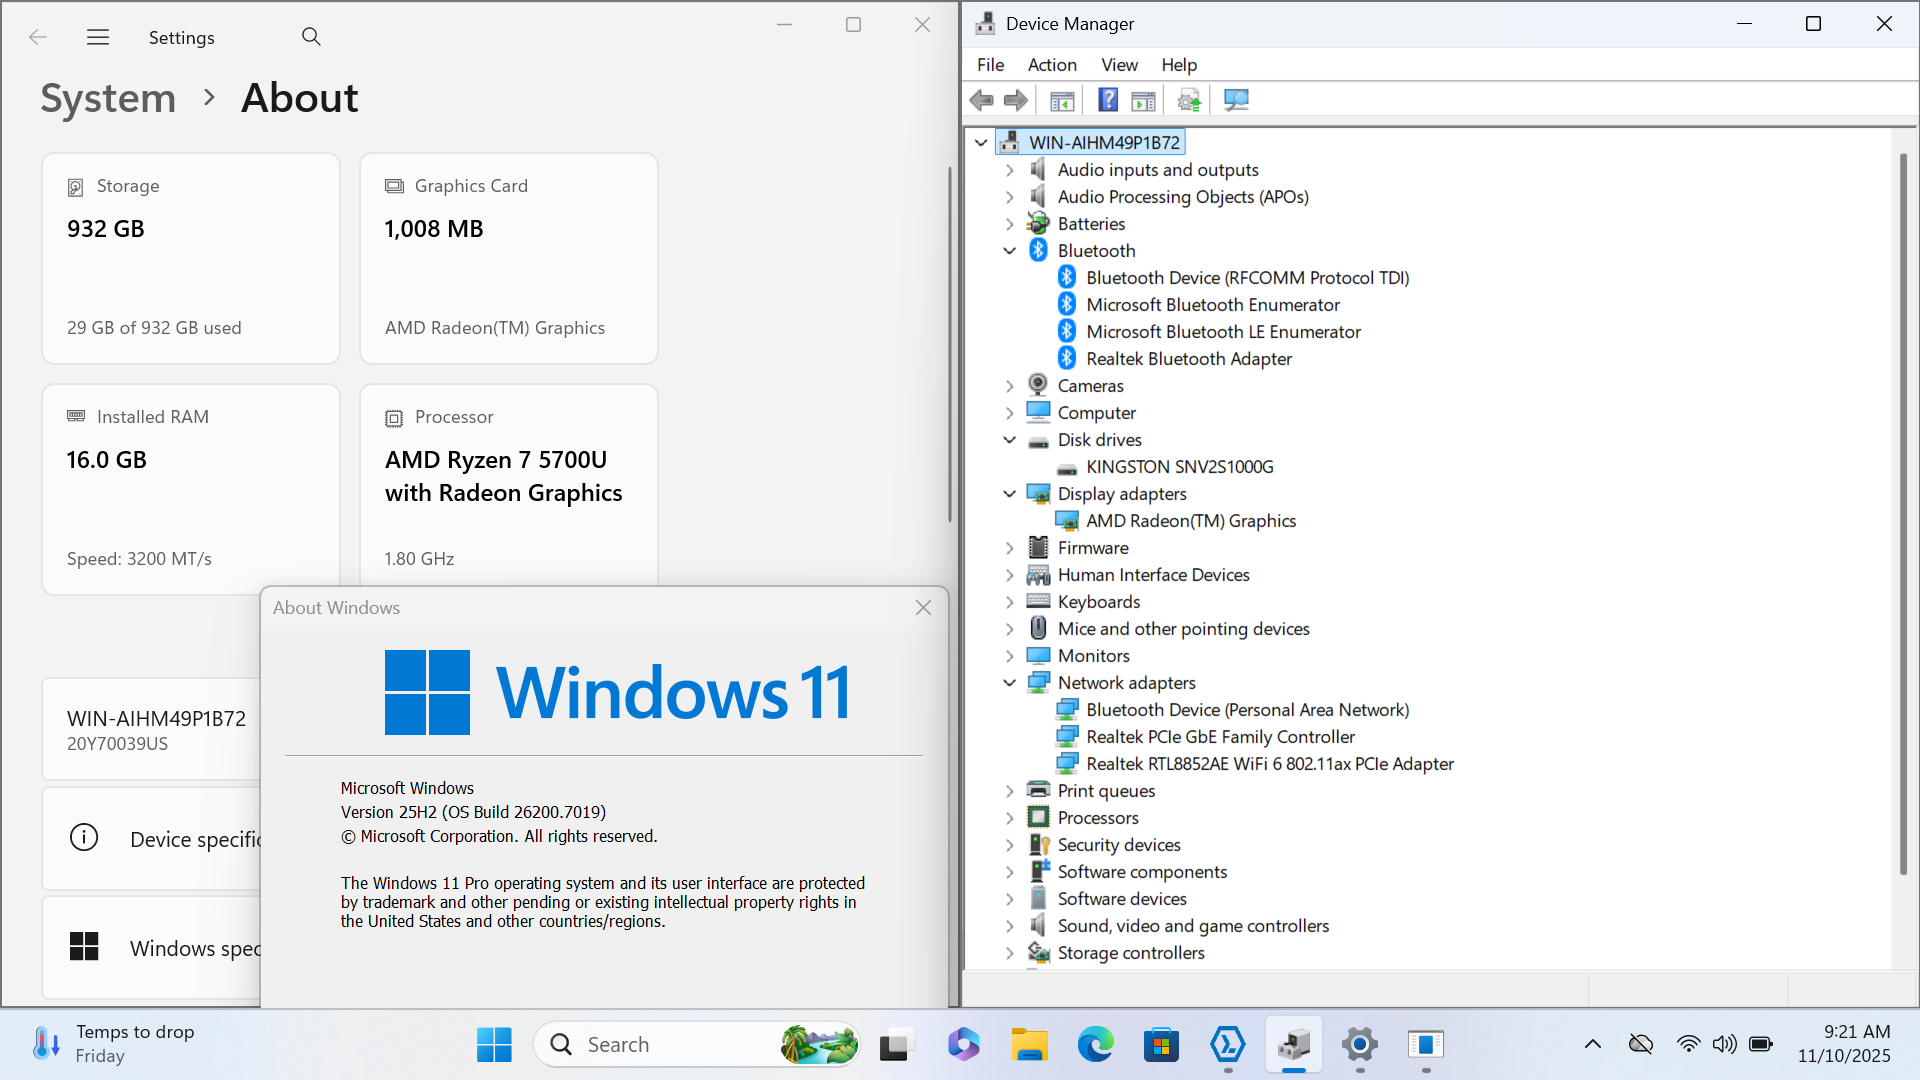Select Realtek Bluetooth Adapter device
1920x1080 pixels.
pos(1189,359)
